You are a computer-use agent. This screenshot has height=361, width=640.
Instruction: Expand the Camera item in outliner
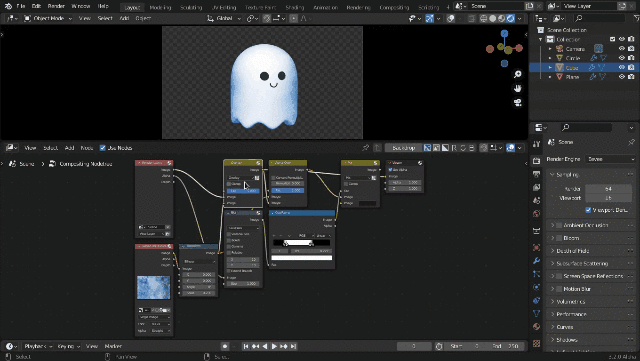point(550,49)
